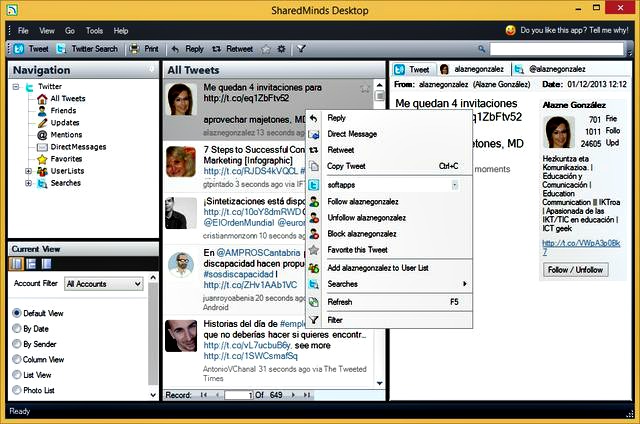Viewport: 640px width, 424px height.
Task: Select the Default View radio button
Action: click(17, 313)
